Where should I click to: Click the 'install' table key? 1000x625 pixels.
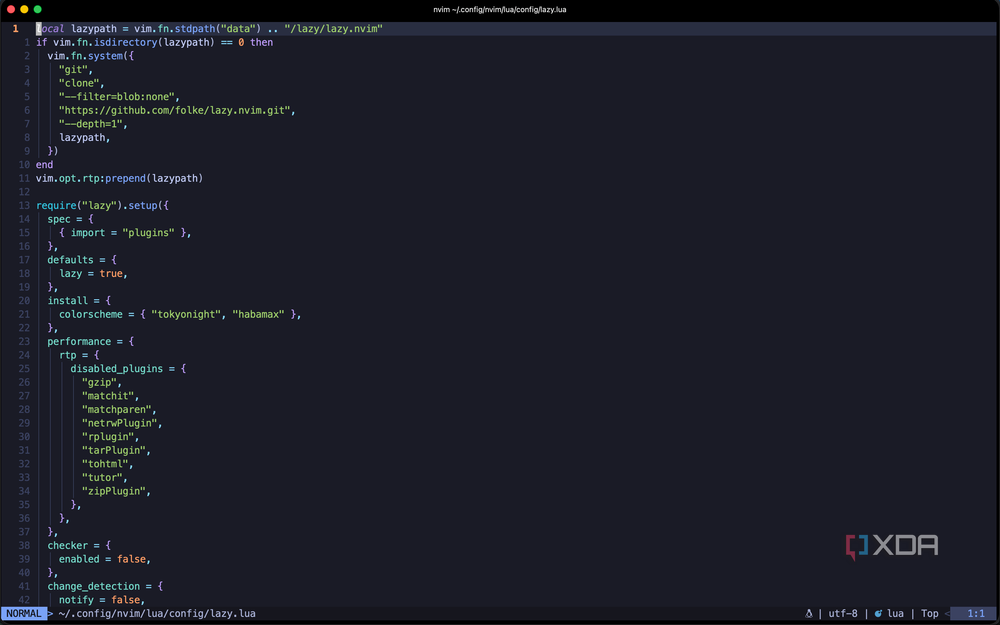[x=68, y=300]
